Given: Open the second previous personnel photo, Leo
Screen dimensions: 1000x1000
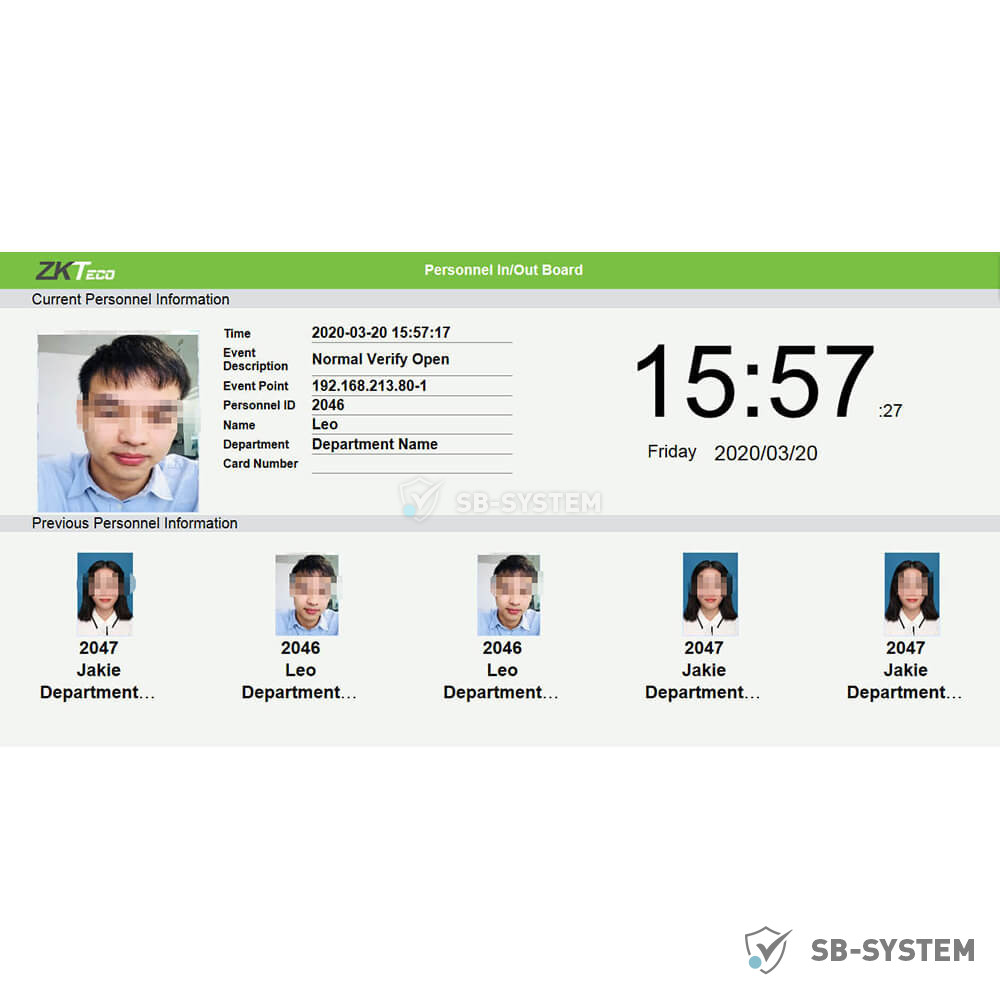Looking at the screenshot, I should pos(307,594).
